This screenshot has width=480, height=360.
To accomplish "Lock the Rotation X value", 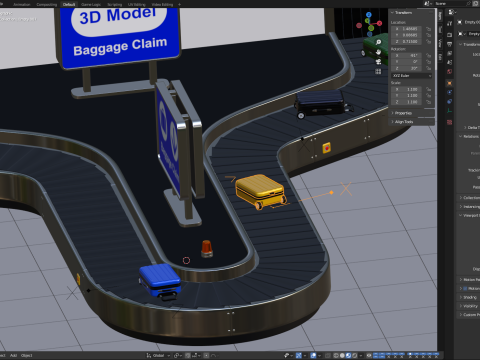I will click(x=429, y=56).
